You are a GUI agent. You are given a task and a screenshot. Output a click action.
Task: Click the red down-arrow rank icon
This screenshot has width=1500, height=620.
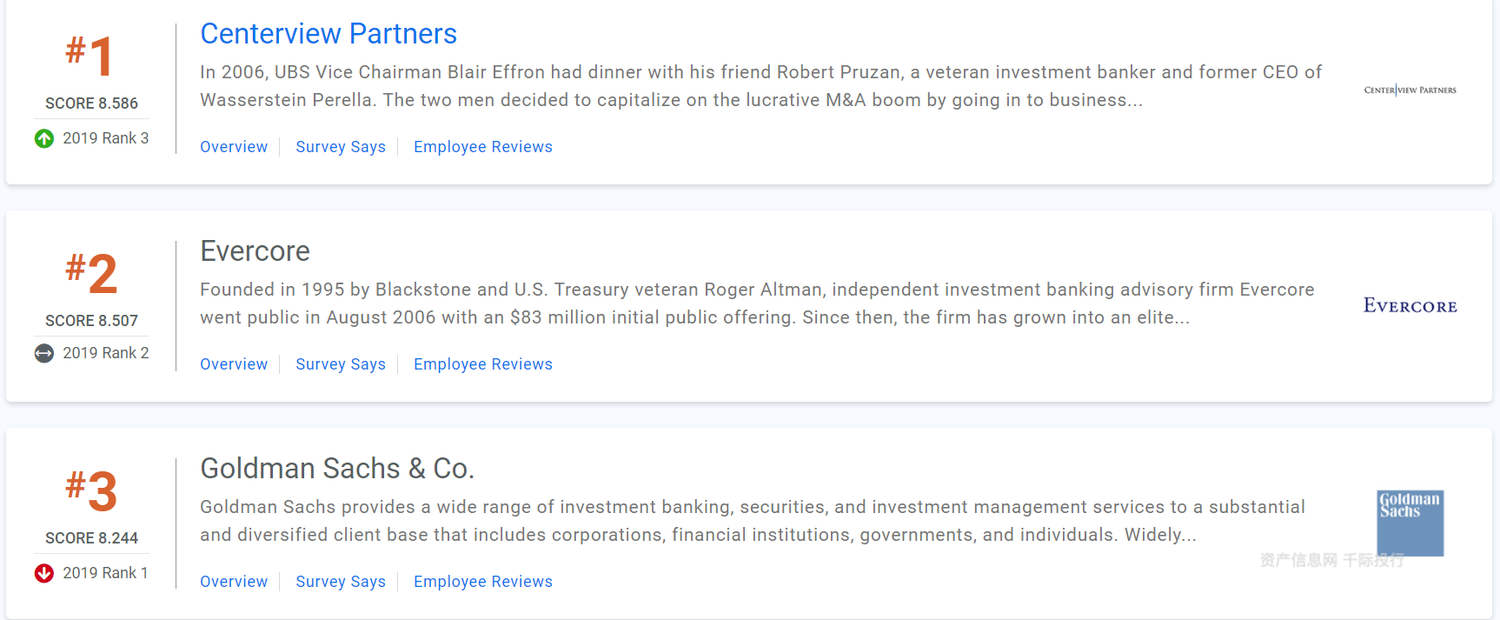[44, 573]
